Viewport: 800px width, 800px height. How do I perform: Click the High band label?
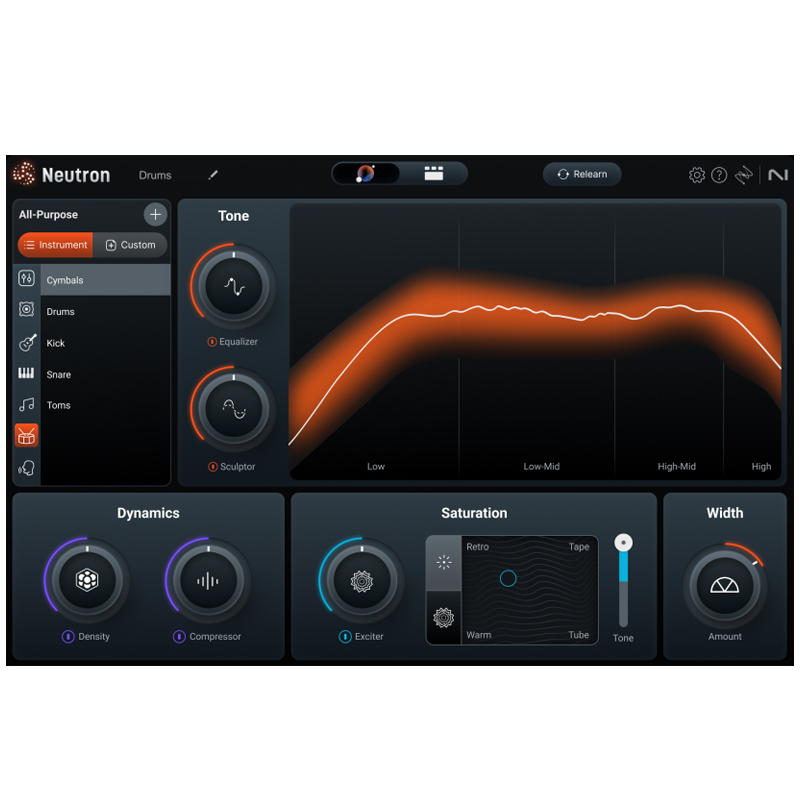click(x=761, y=466)
